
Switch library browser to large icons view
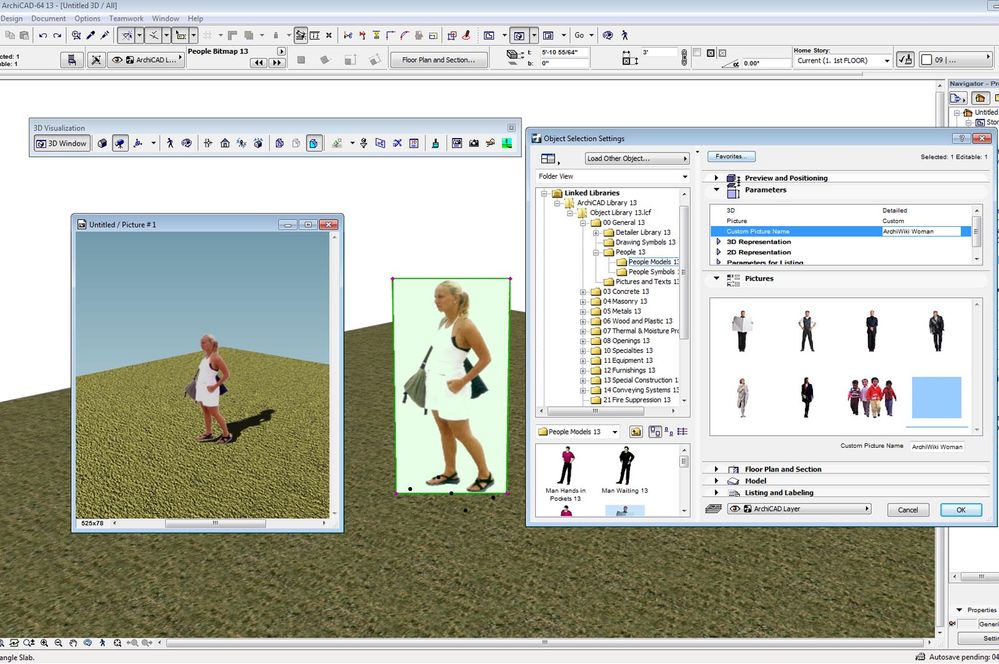653,432
